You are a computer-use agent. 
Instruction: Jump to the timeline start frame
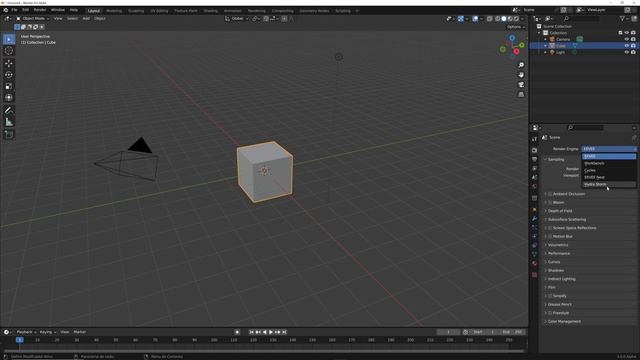click(251, 332)
